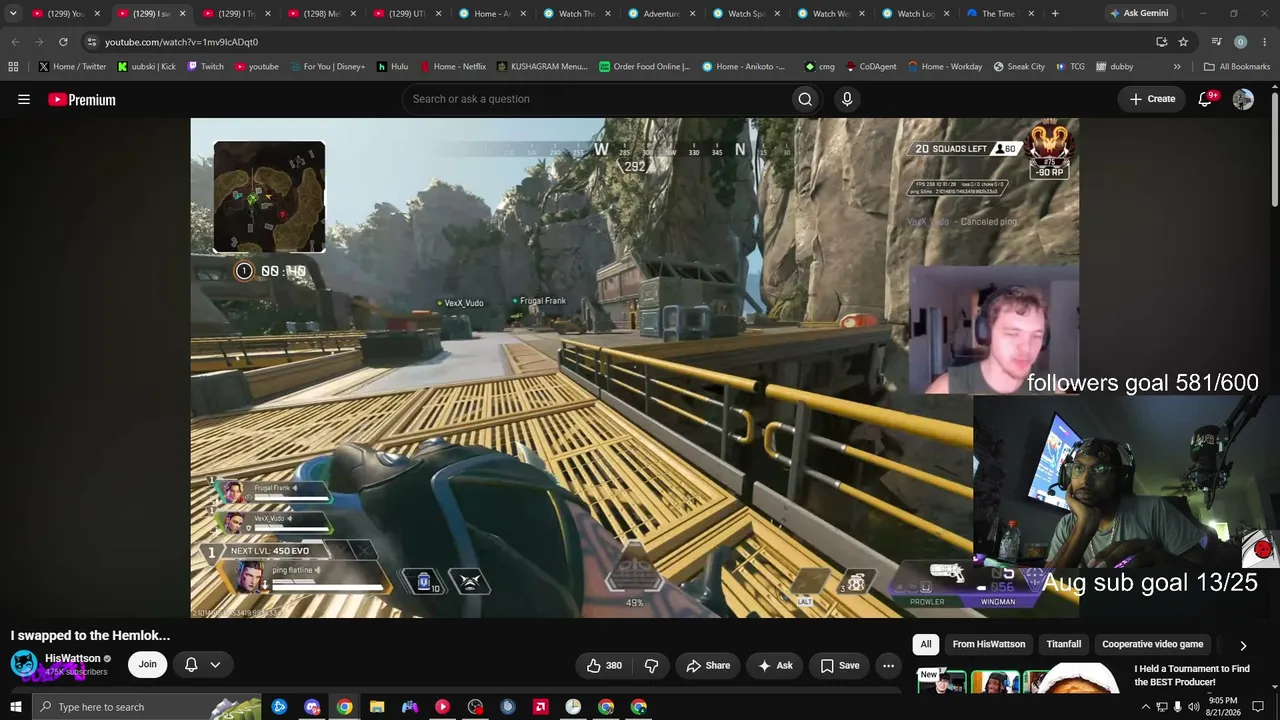The height and width of the screenshot is (720, 1280).
Task: Show more bookmarks with the overflow chevron
Action: click(x=1177, y=67)
